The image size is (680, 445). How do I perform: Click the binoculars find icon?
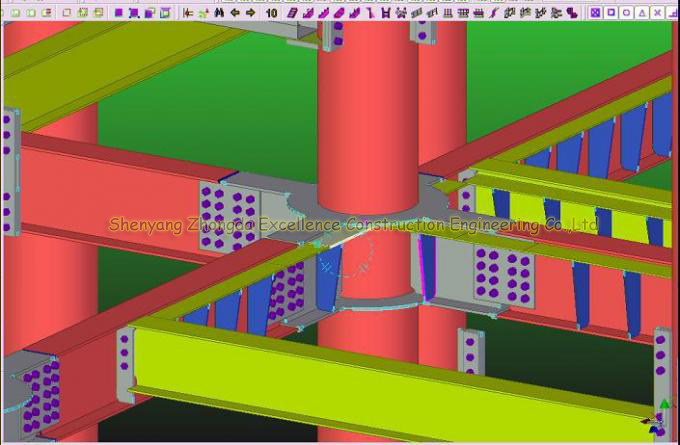click(x=219, y=13)
